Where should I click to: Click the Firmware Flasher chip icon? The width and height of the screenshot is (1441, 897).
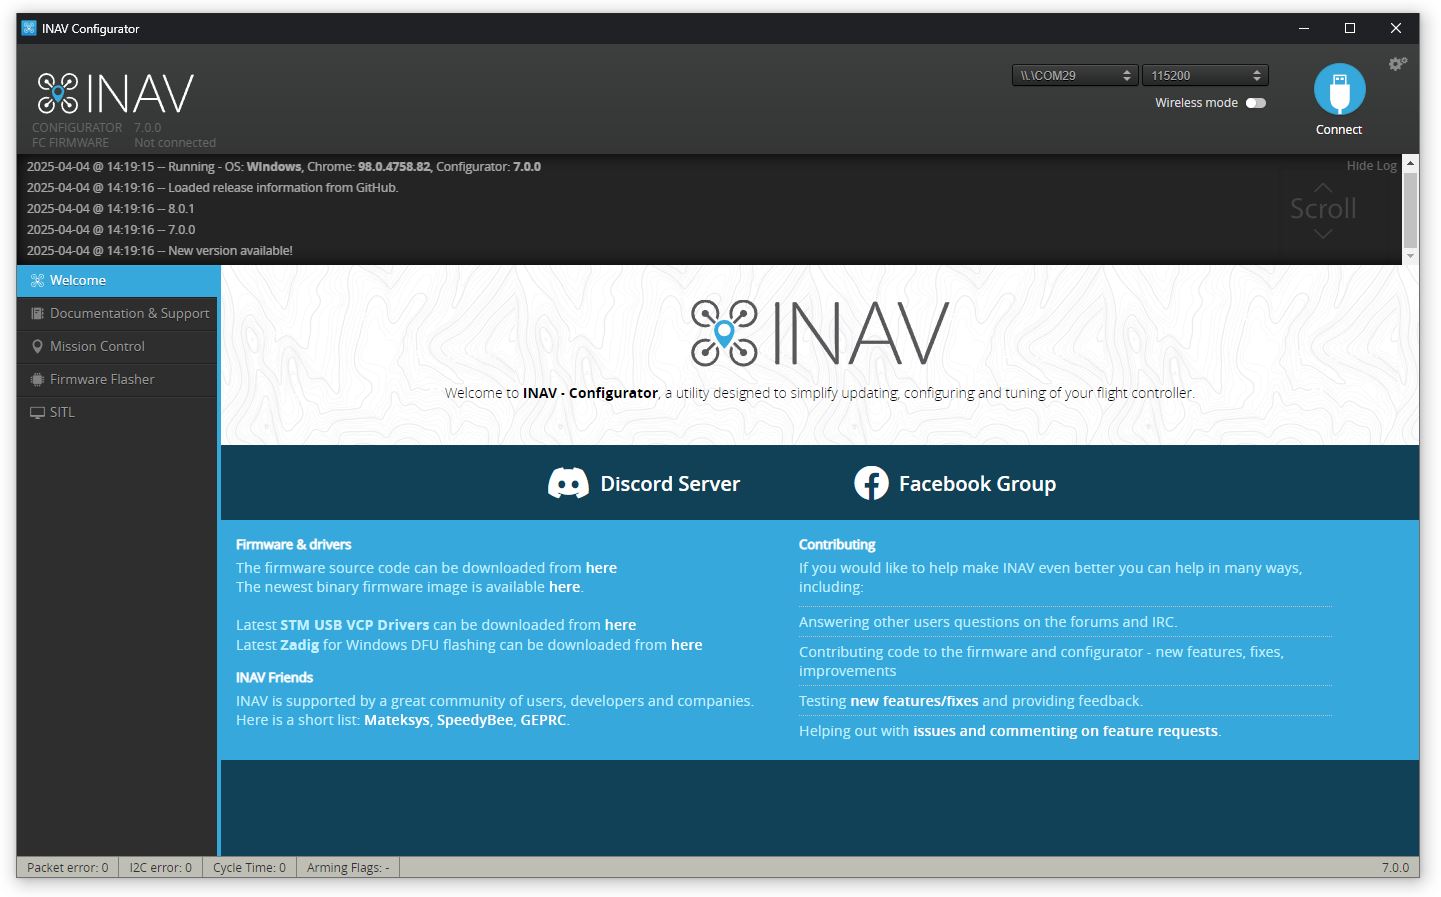coord(37,380)
